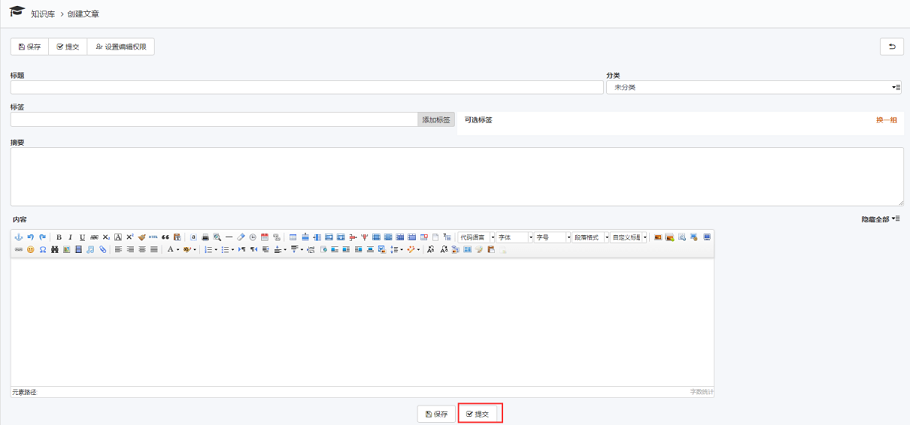Click the 换一组 link

pos(886,120)
